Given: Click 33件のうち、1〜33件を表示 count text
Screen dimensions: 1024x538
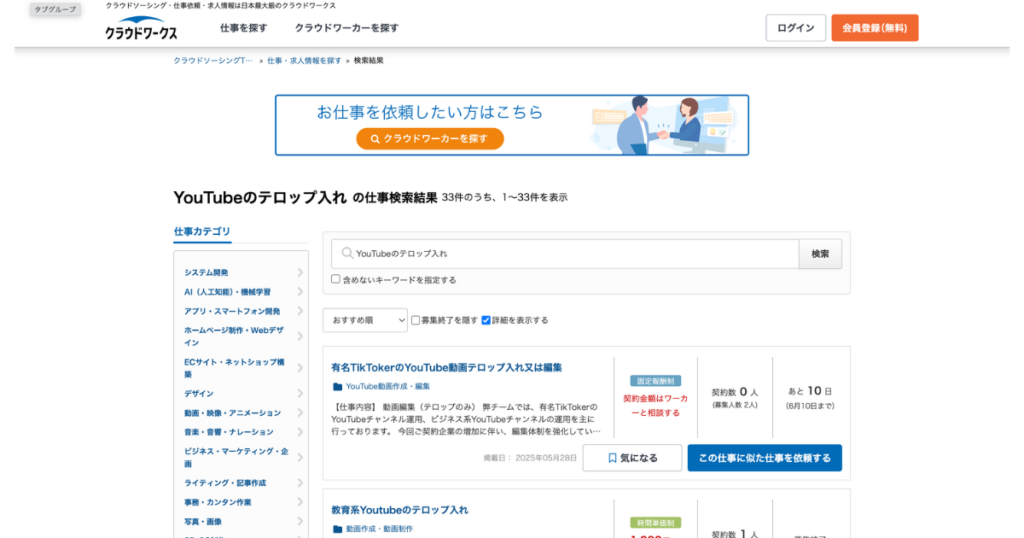Looking at the screenshot, I should [504, 197].
